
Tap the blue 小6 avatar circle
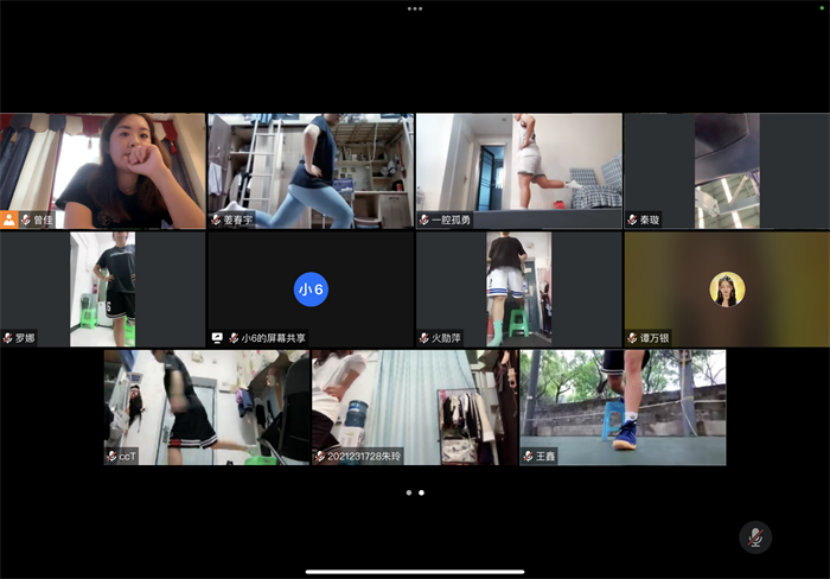tap(311, 289)
